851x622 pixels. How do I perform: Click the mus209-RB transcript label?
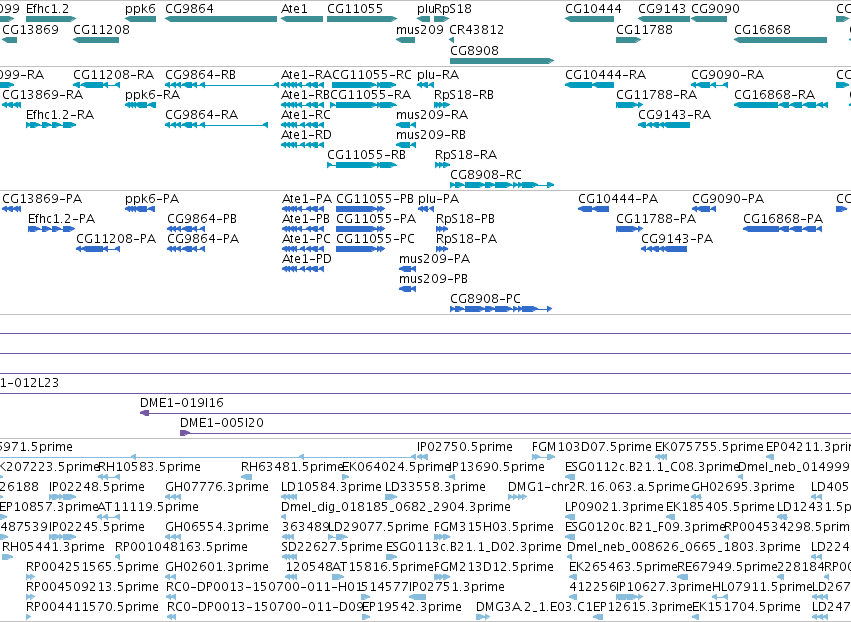(431, 135)
